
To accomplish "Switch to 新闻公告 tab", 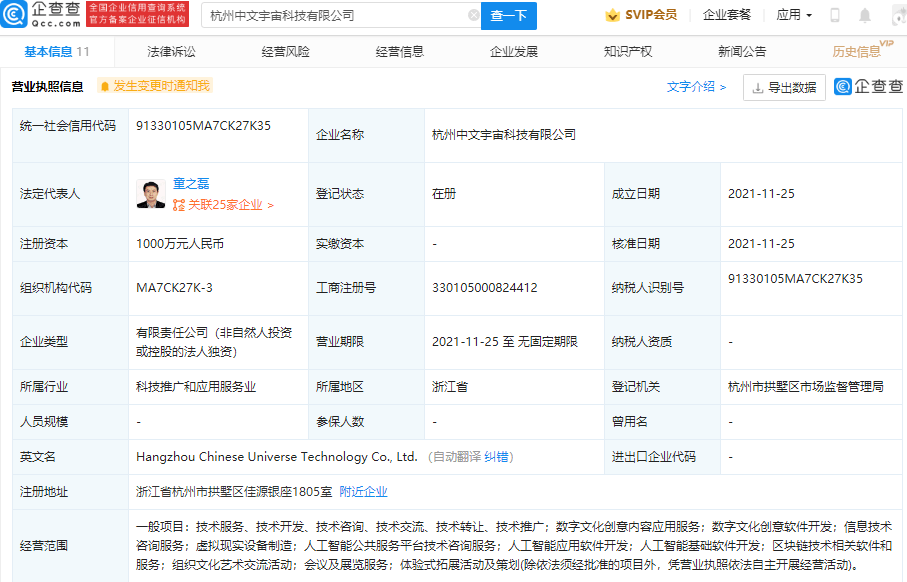I will [x=742, y=51].
